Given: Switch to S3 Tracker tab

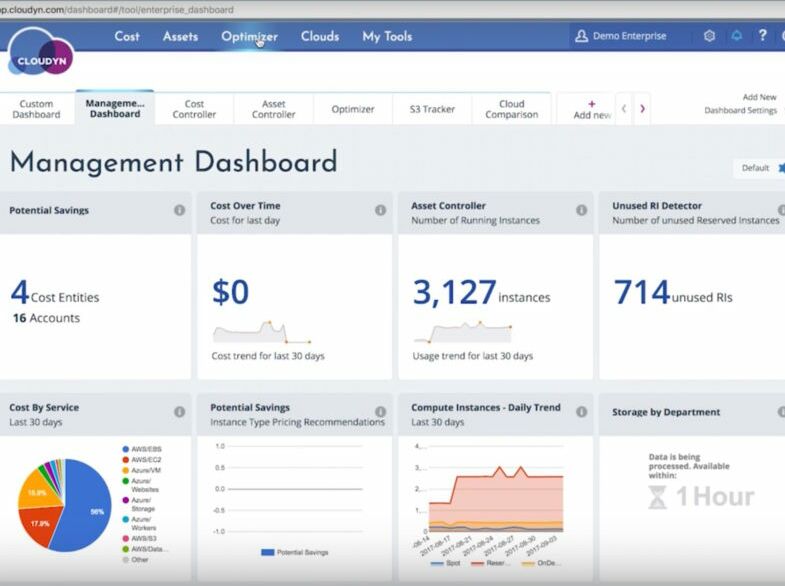Looking at the screenshot, I should (x=432, y=109).
